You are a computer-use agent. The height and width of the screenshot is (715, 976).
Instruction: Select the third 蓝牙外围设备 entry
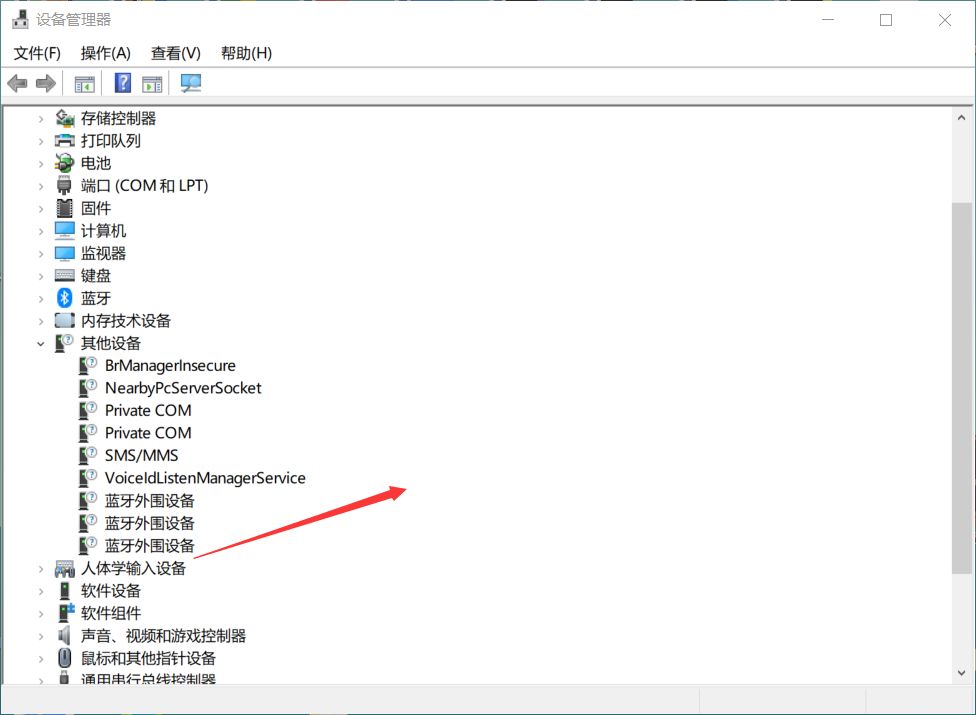pyautogui.click(x=149, y=546)
